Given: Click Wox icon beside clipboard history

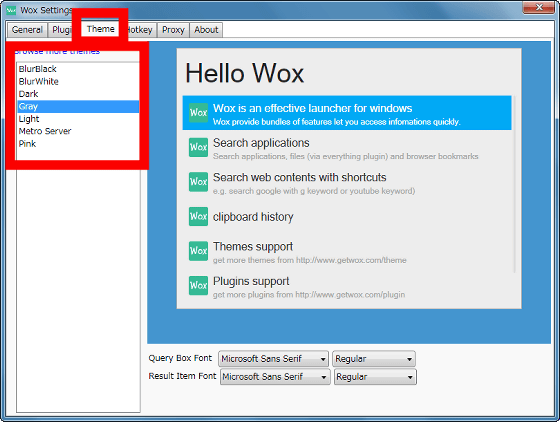Looking at the screenshot, I should [198, 216].
